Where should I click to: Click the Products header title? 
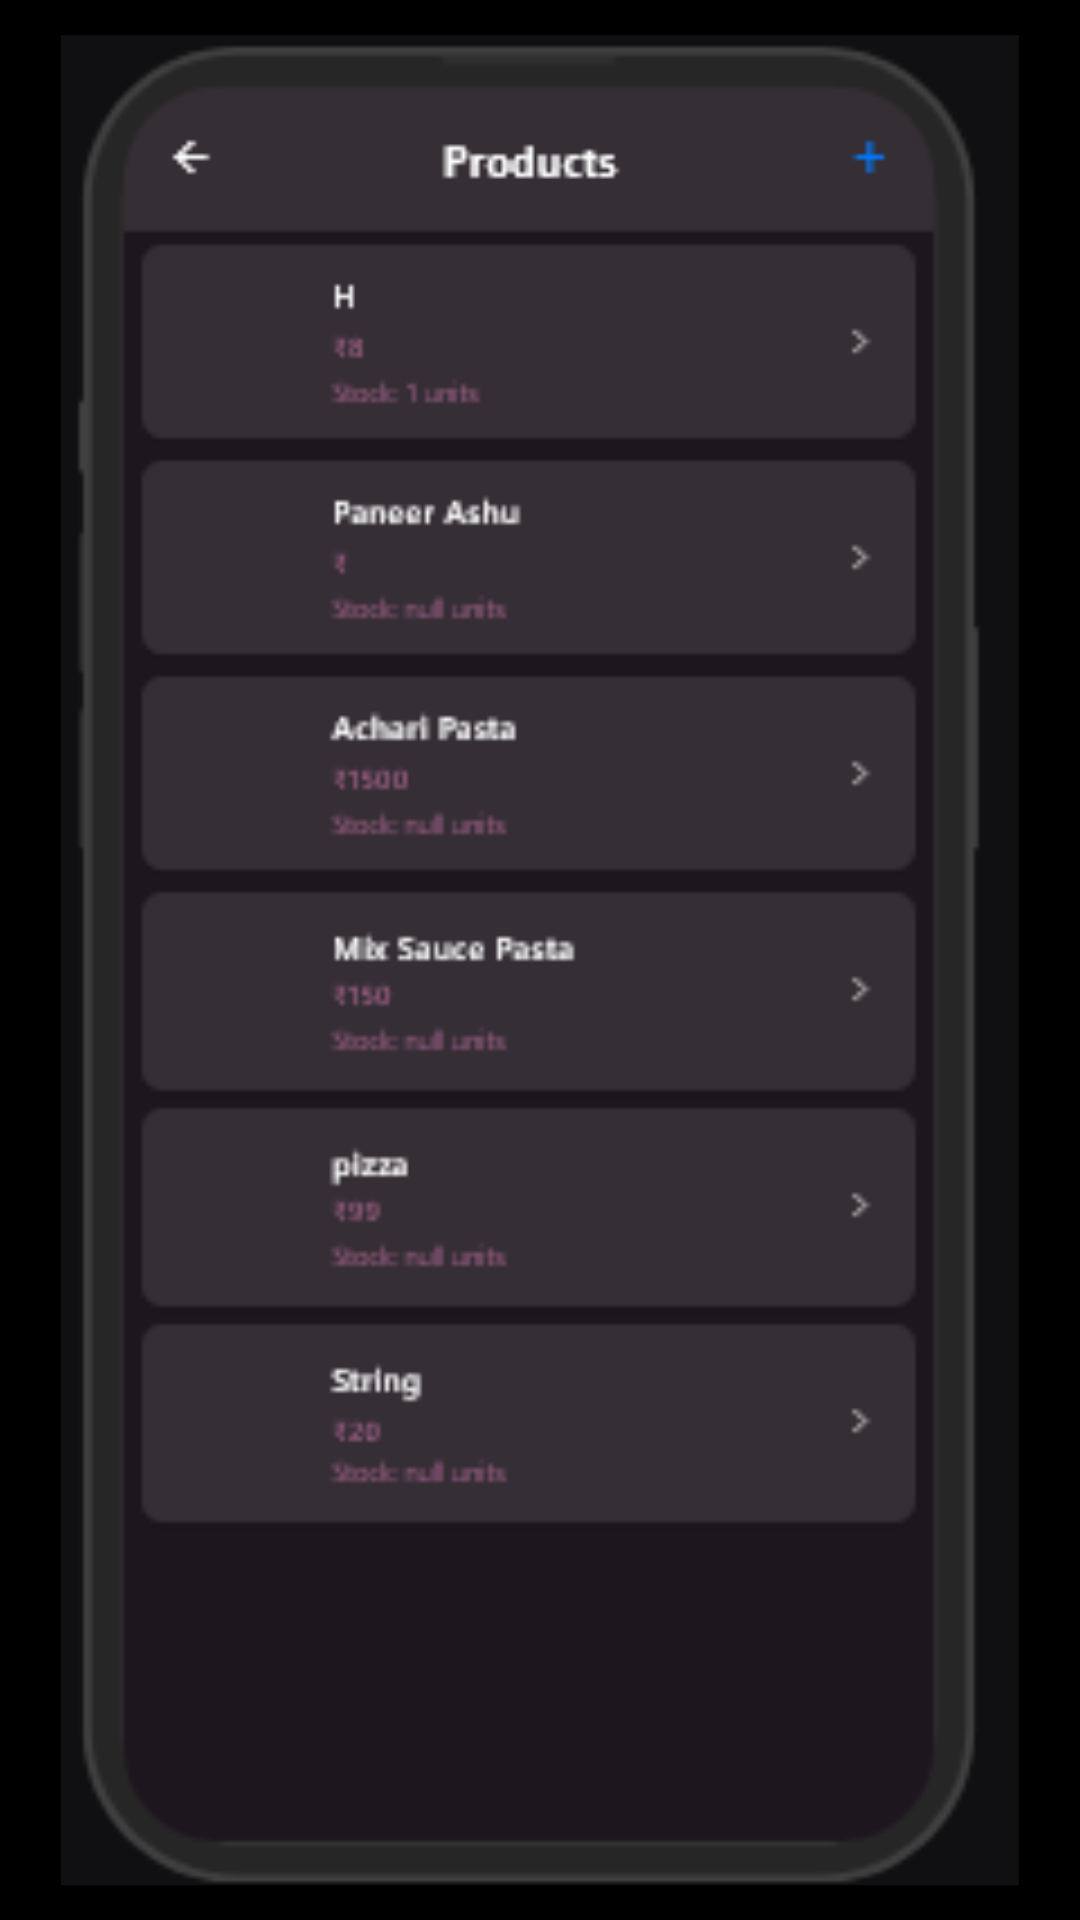529,162
